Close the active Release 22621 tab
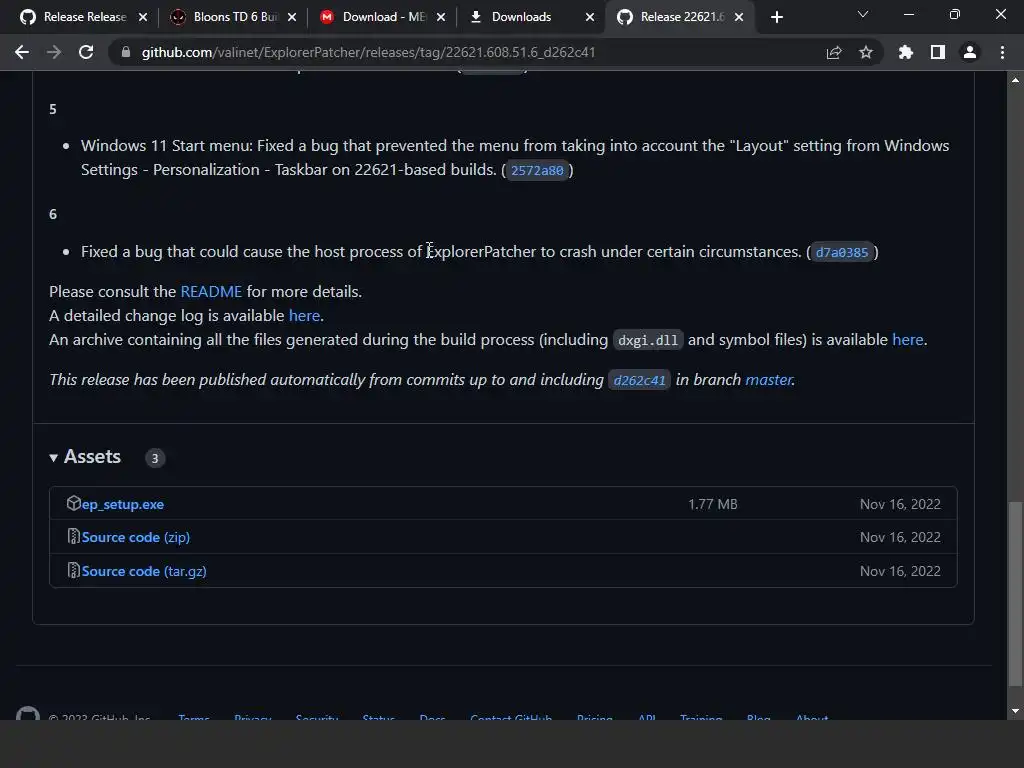The width and height of the screenshot is (1024, 768). click(739, 17)
